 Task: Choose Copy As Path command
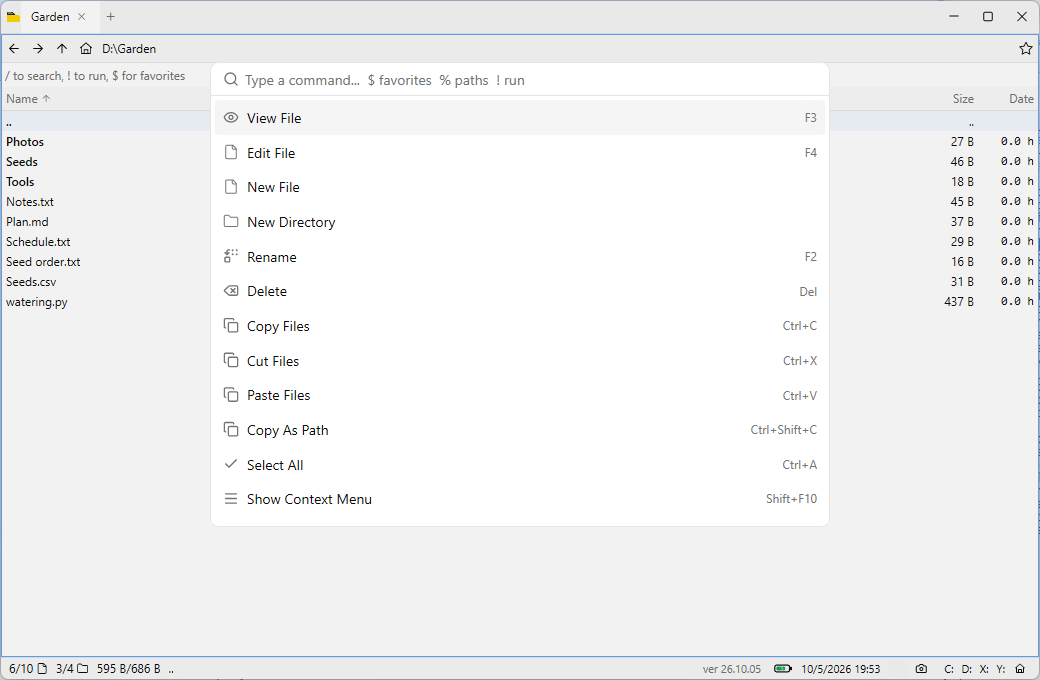520,430
